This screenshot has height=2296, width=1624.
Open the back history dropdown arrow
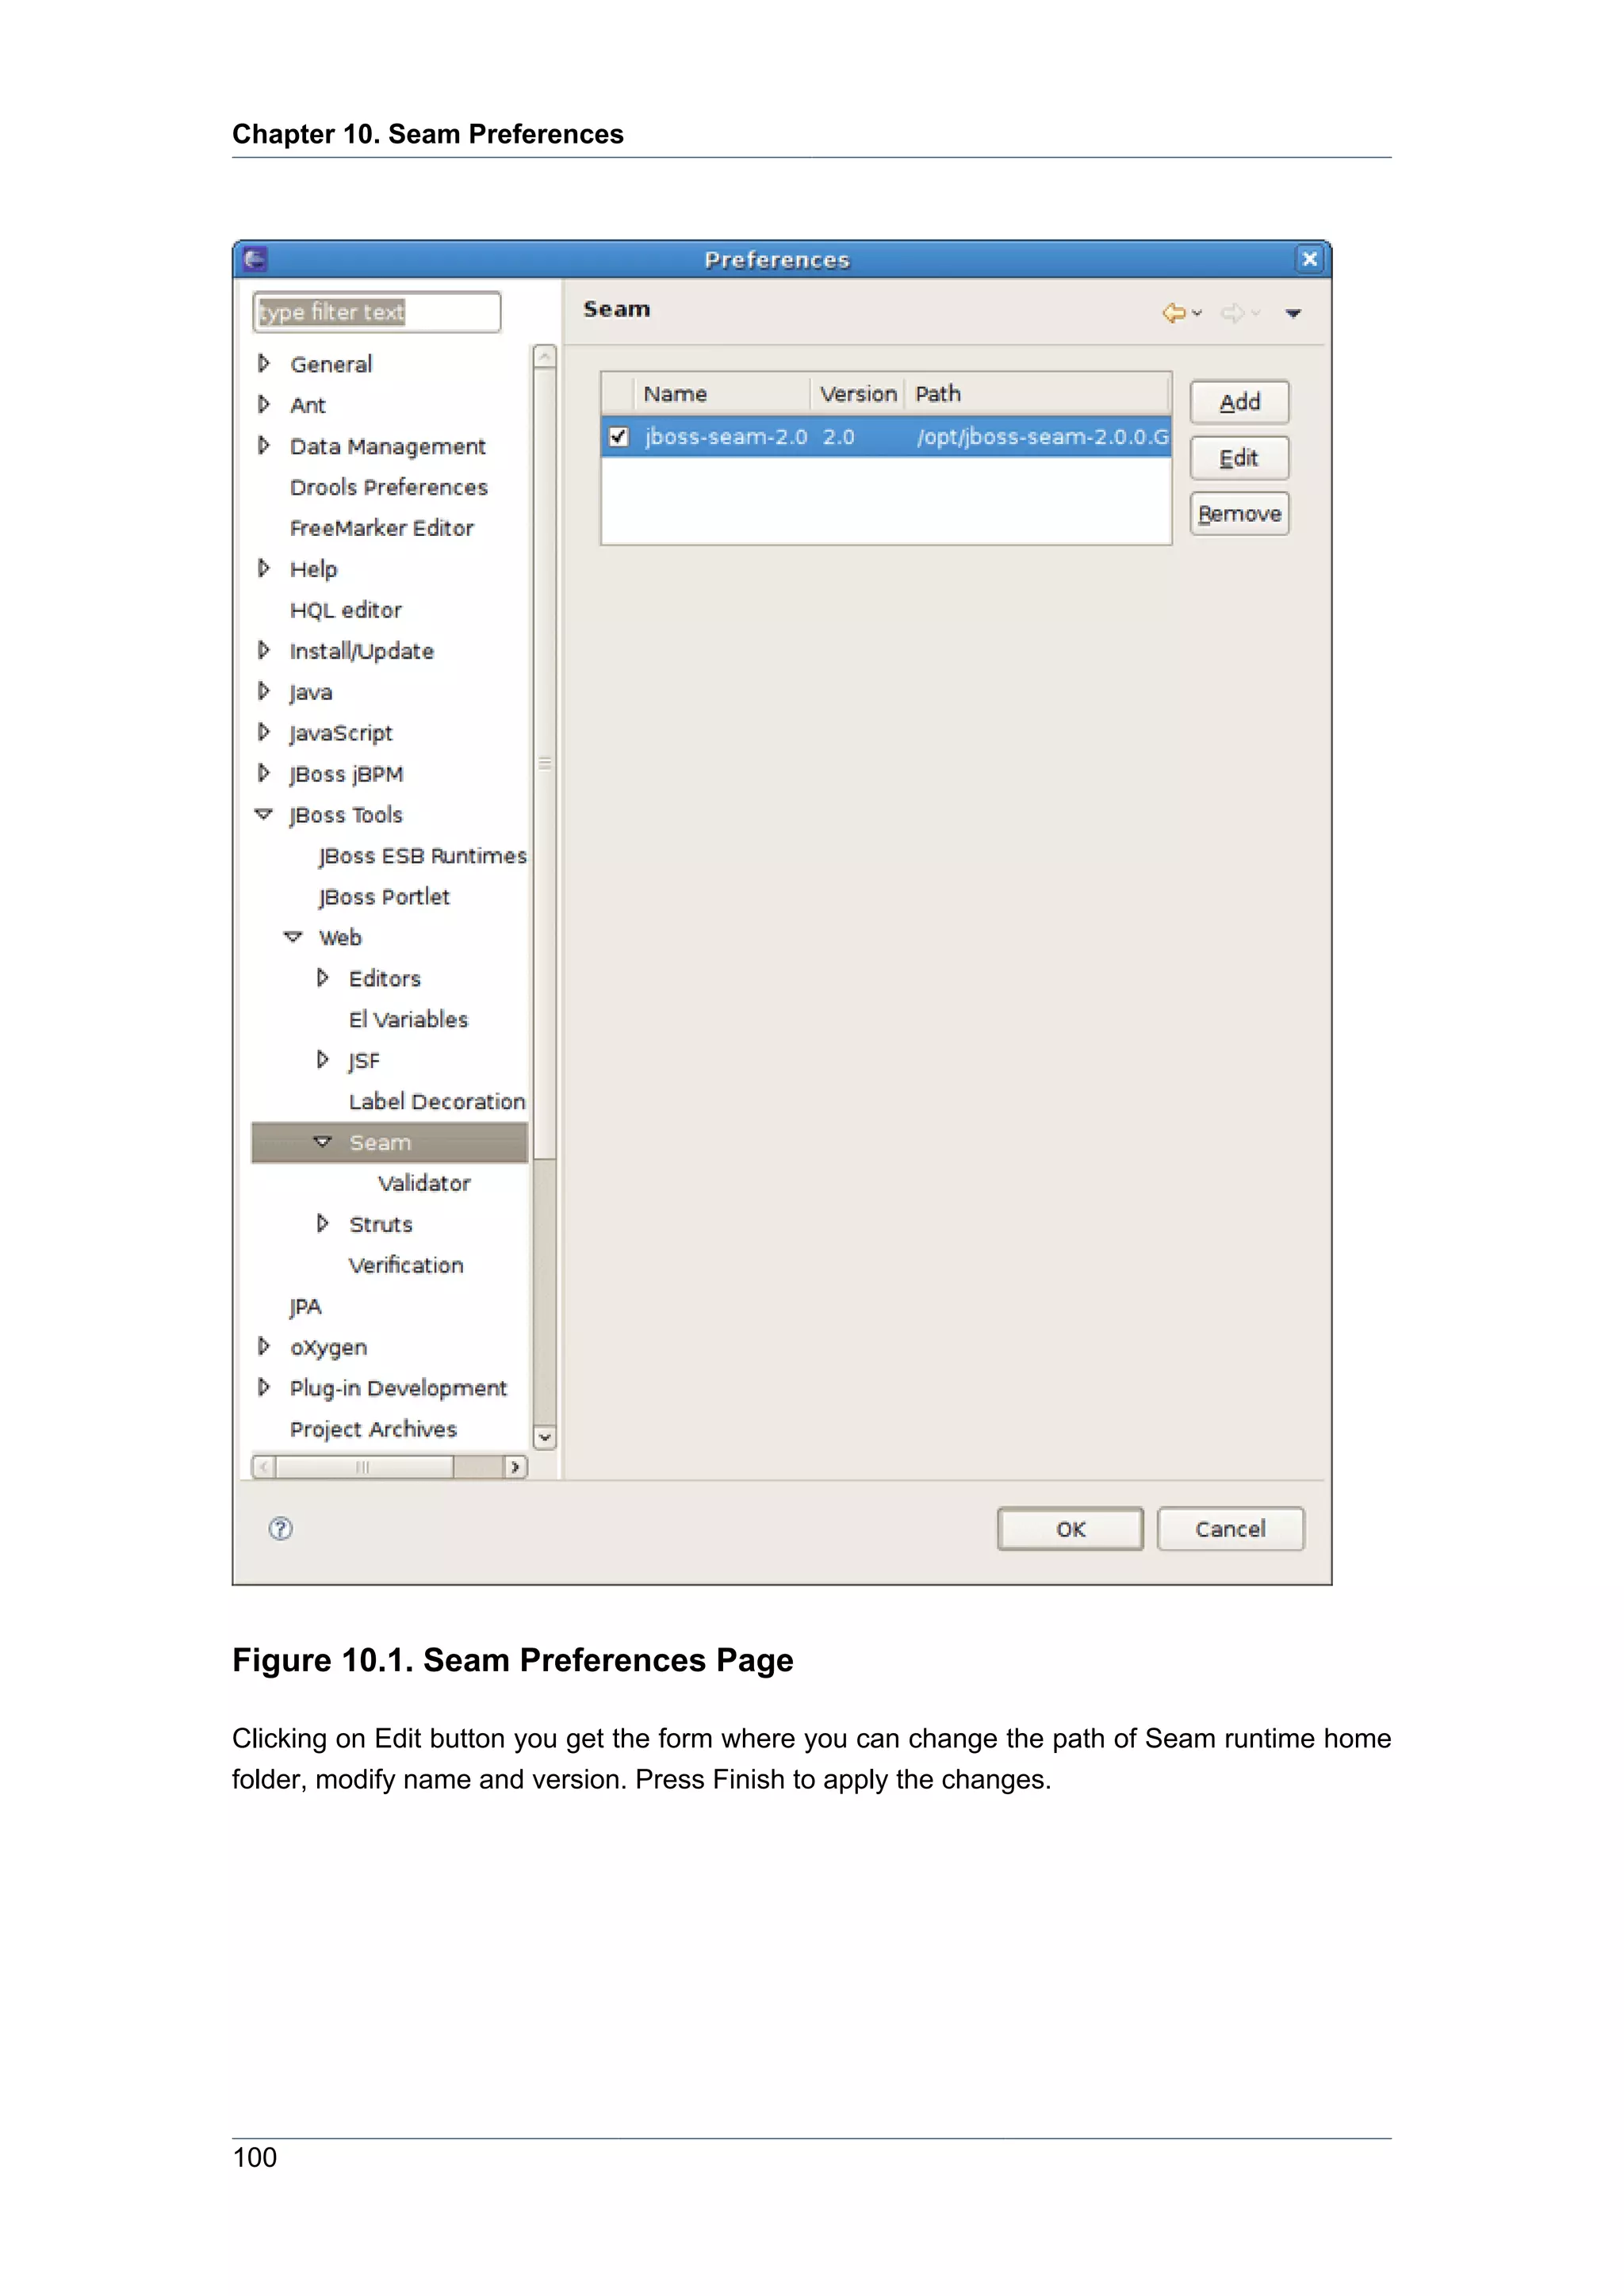coord(1197,313)
